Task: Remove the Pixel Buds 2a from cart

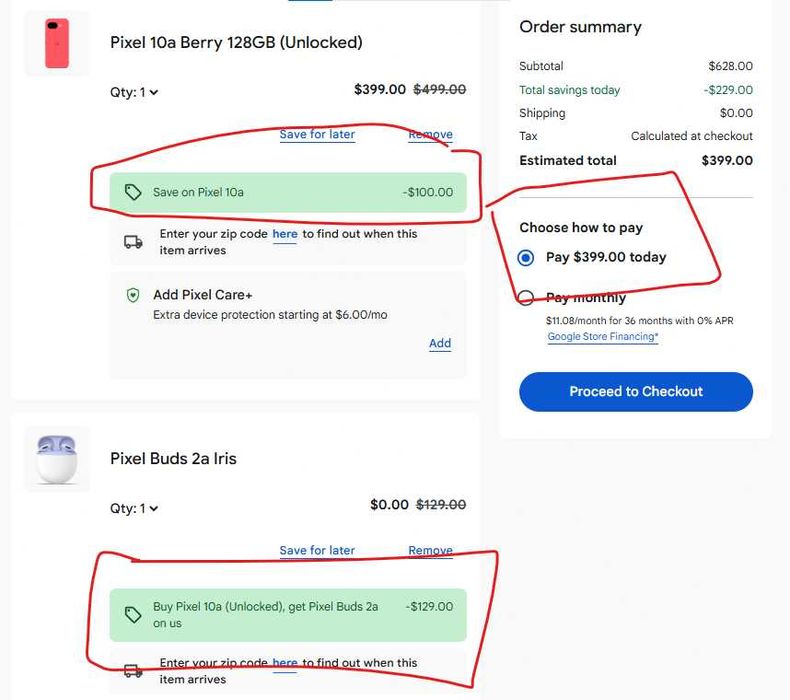Action: tap(430, 551)
